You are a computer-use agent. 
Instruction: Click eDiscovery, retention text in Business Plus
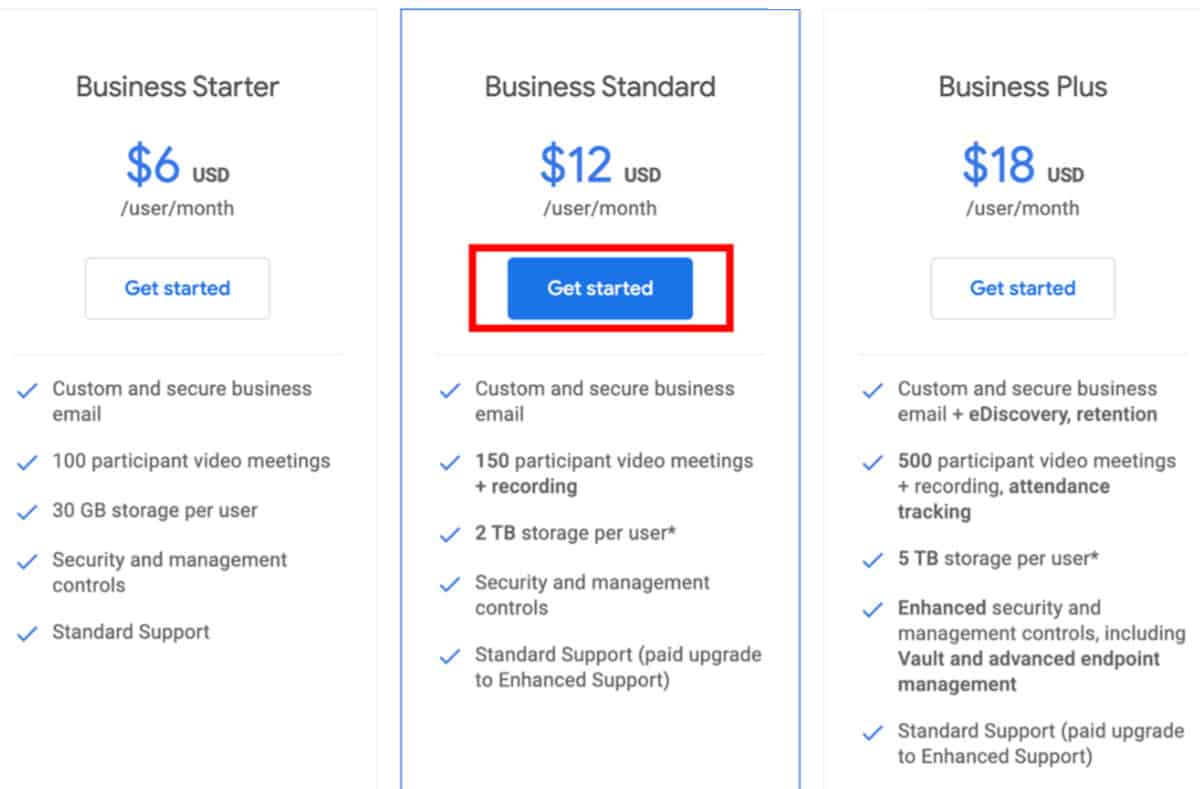(1062, 414)
